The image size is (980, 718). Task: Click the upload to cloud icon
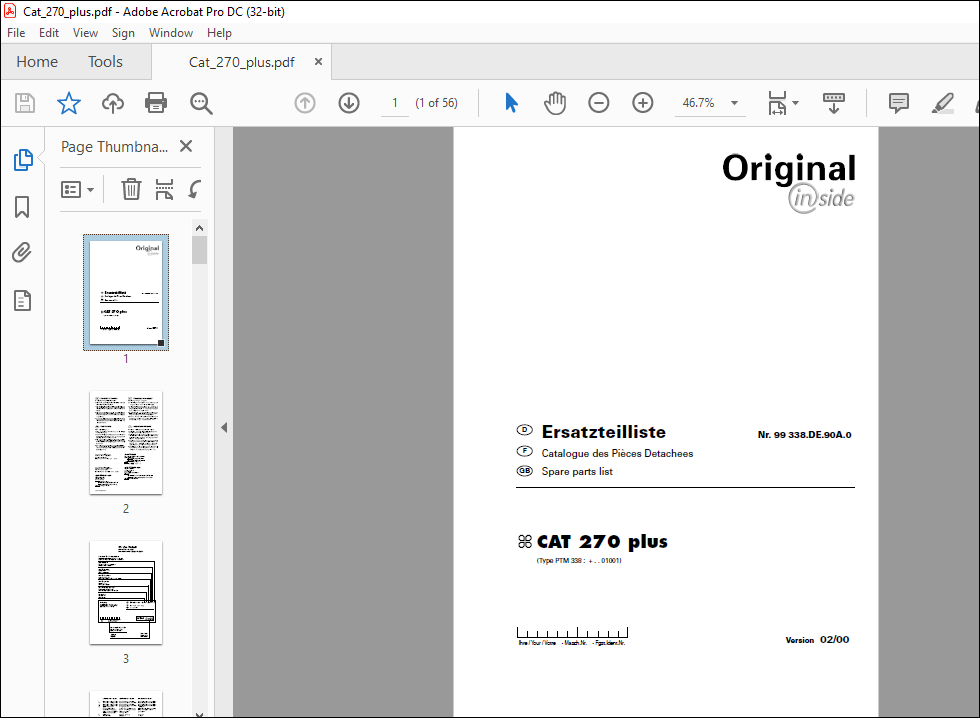click(112, 103)
